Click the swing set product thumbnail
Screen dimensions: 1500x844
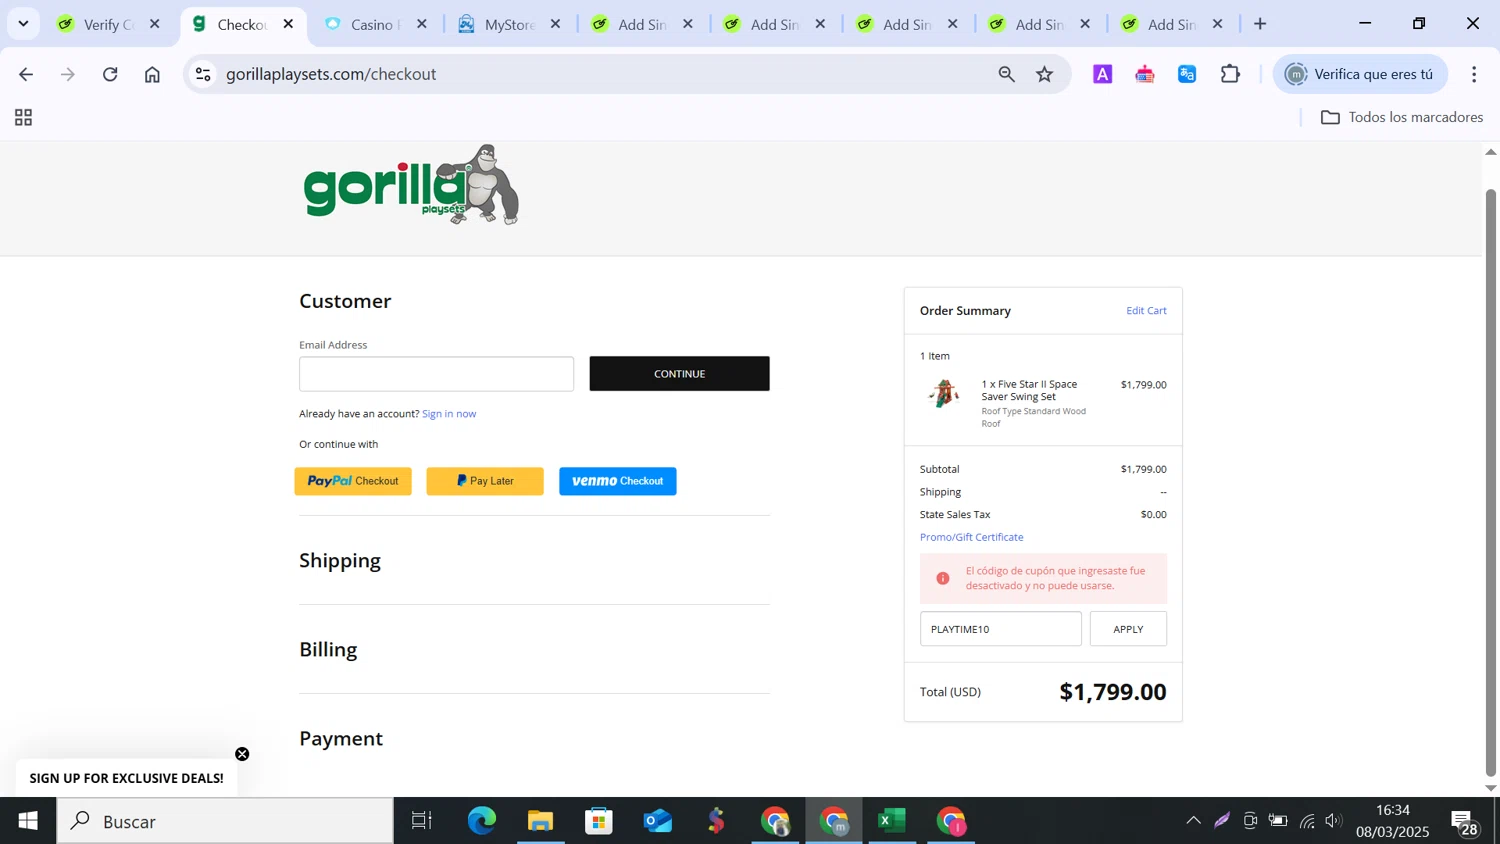point(943,393)
